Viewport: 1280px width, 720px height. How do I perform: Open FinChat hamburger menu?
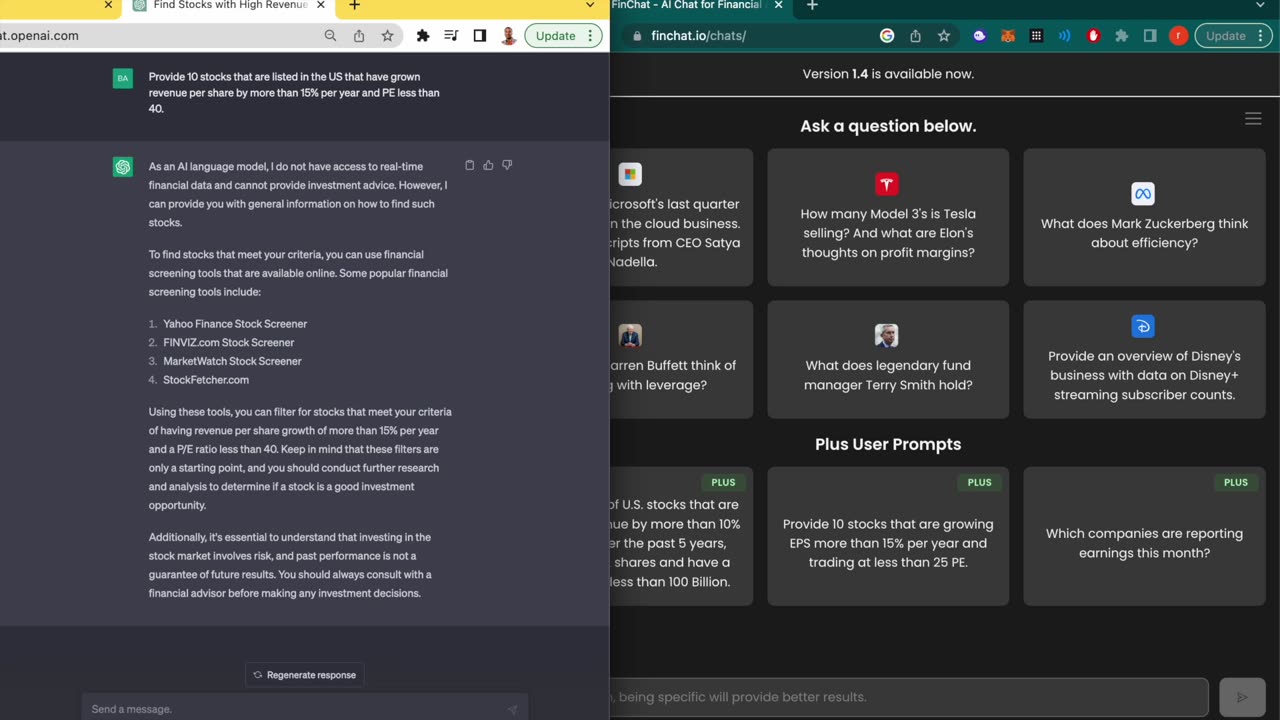tap(1253, 119)
